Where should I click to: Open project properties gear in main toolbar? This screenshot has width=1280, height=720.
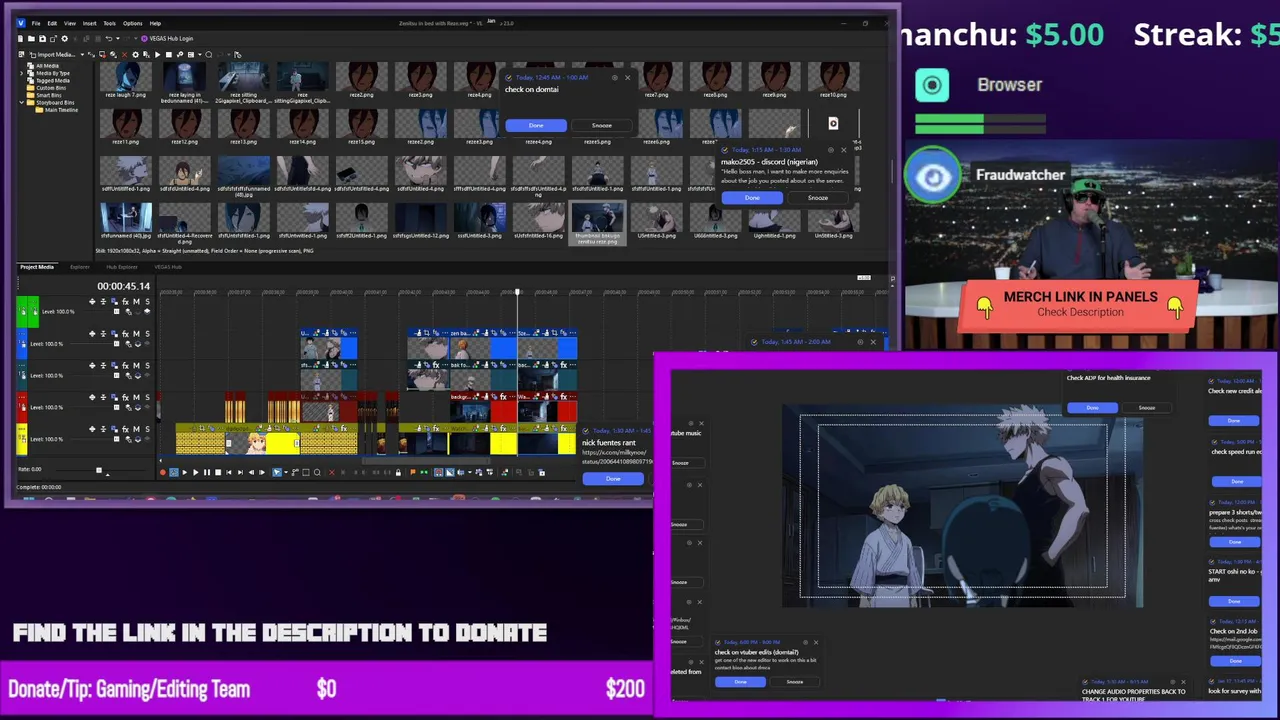[x=64, y=39]
